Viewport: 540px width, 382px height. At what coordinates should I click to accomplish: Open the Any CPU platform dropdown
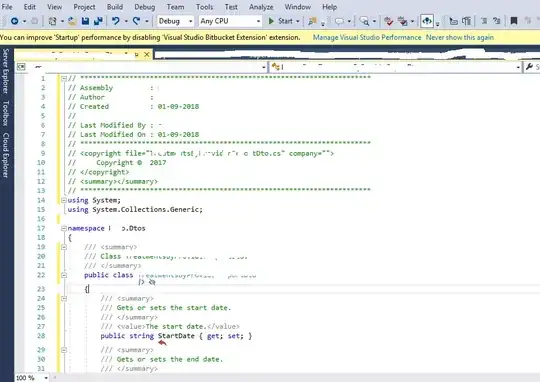230,21
